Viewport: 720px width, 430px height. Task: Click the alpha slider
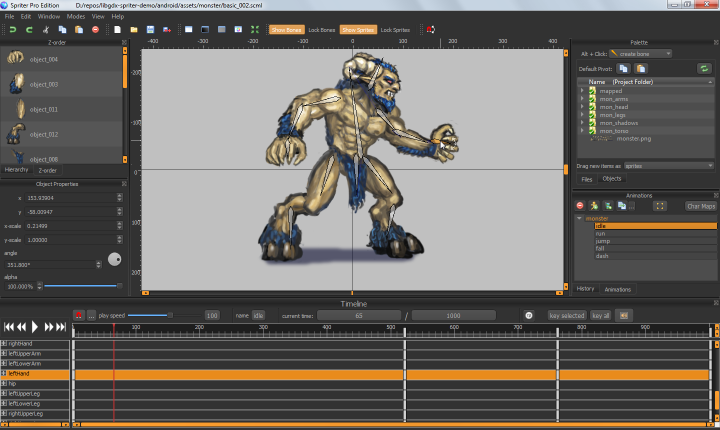pos(83,286)
